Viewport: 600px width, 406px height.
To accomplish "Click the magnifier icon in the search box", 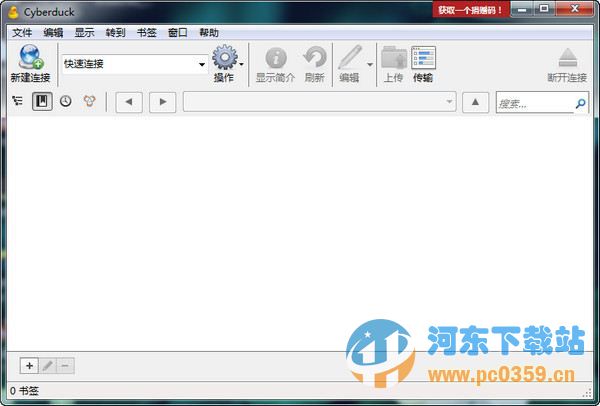I will [x=580, y=103].
